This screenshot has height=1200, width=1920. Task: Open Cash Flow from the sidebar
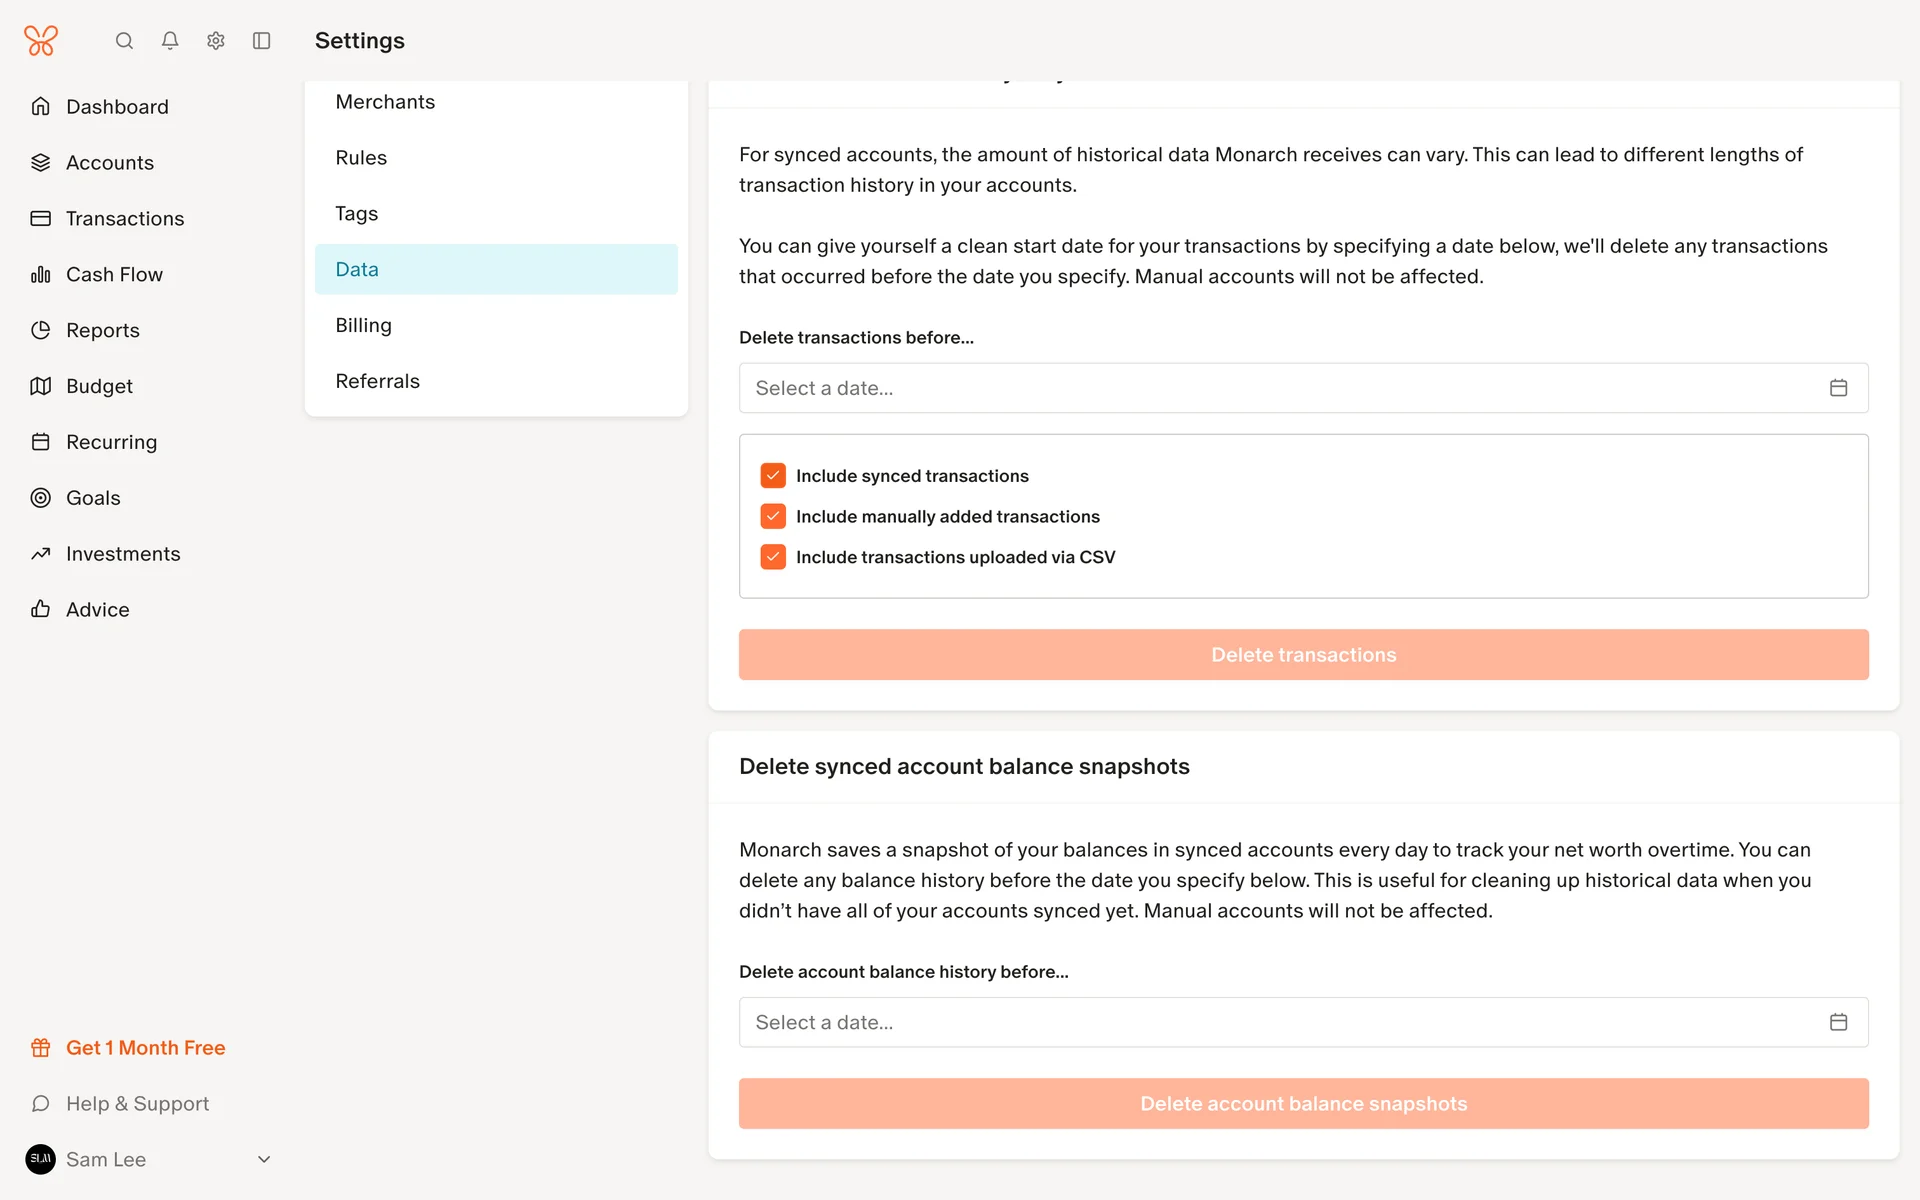114,274
